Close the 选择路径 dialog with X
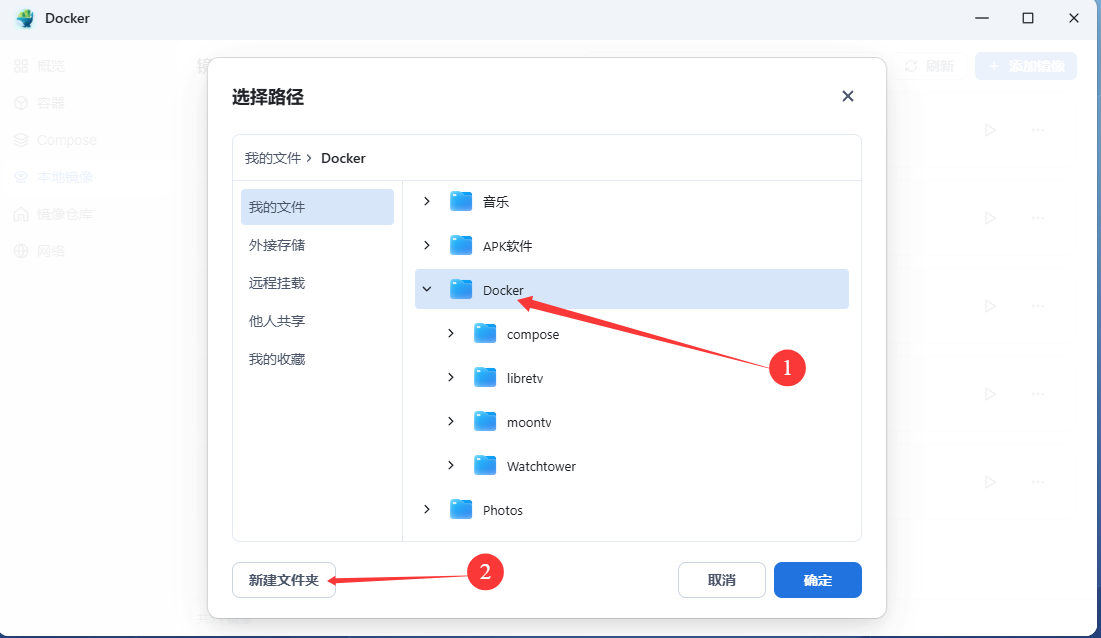 [848, 96]
